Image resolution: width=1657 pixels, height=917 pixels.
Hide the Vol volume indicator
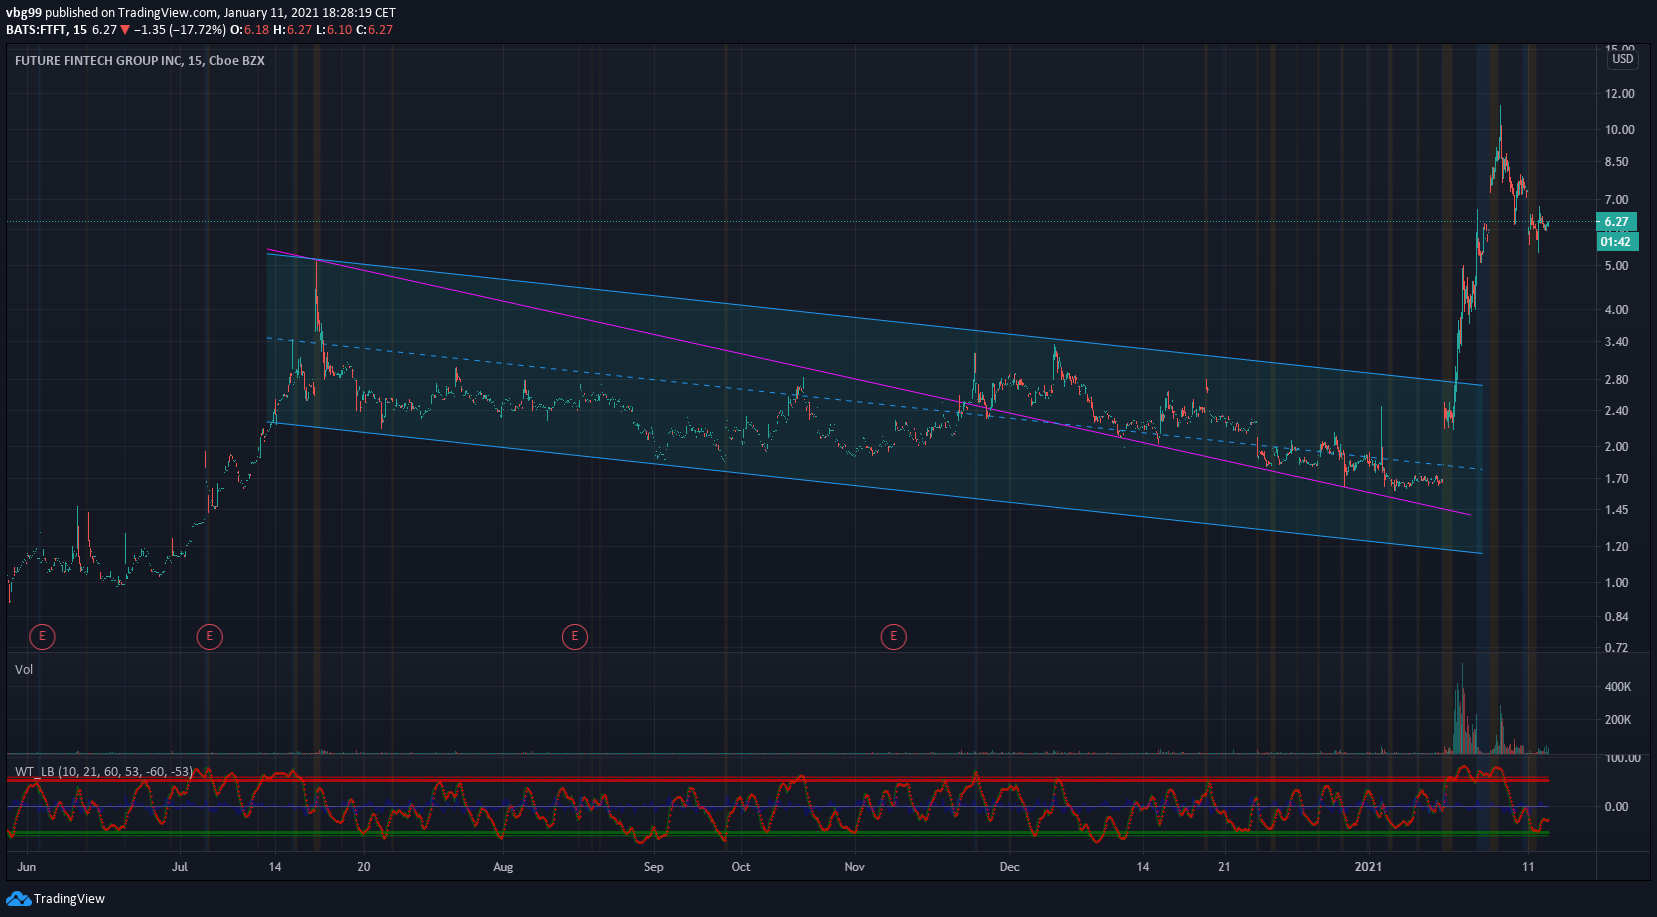24,669
